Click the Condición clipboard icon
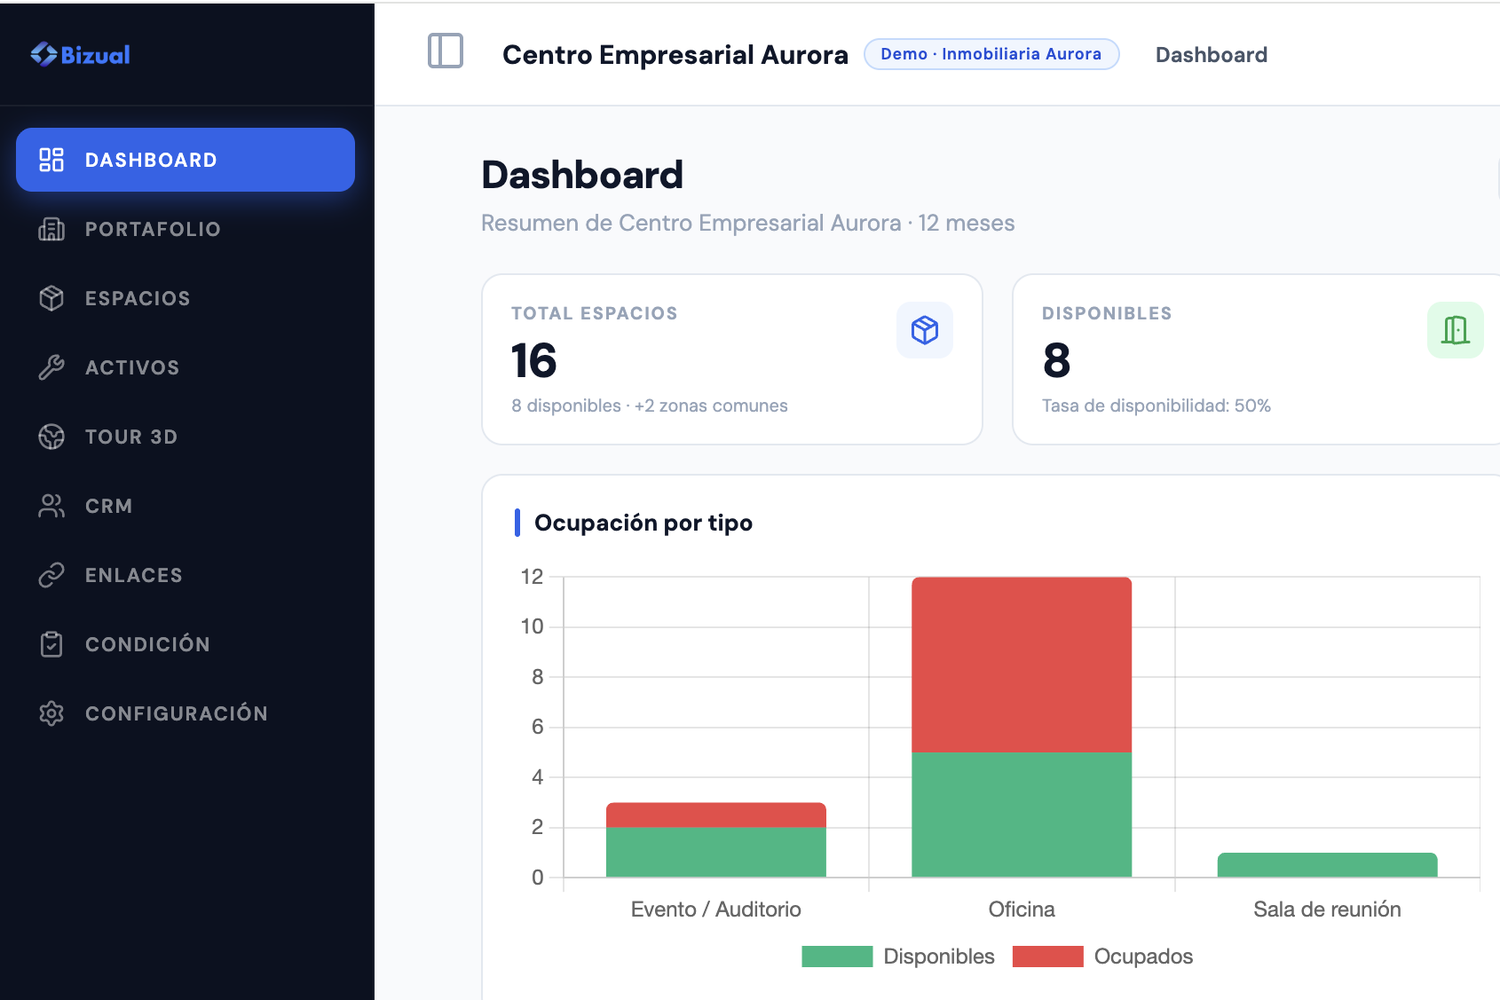Screen dimensions: 1500x1000 (51, 644)
